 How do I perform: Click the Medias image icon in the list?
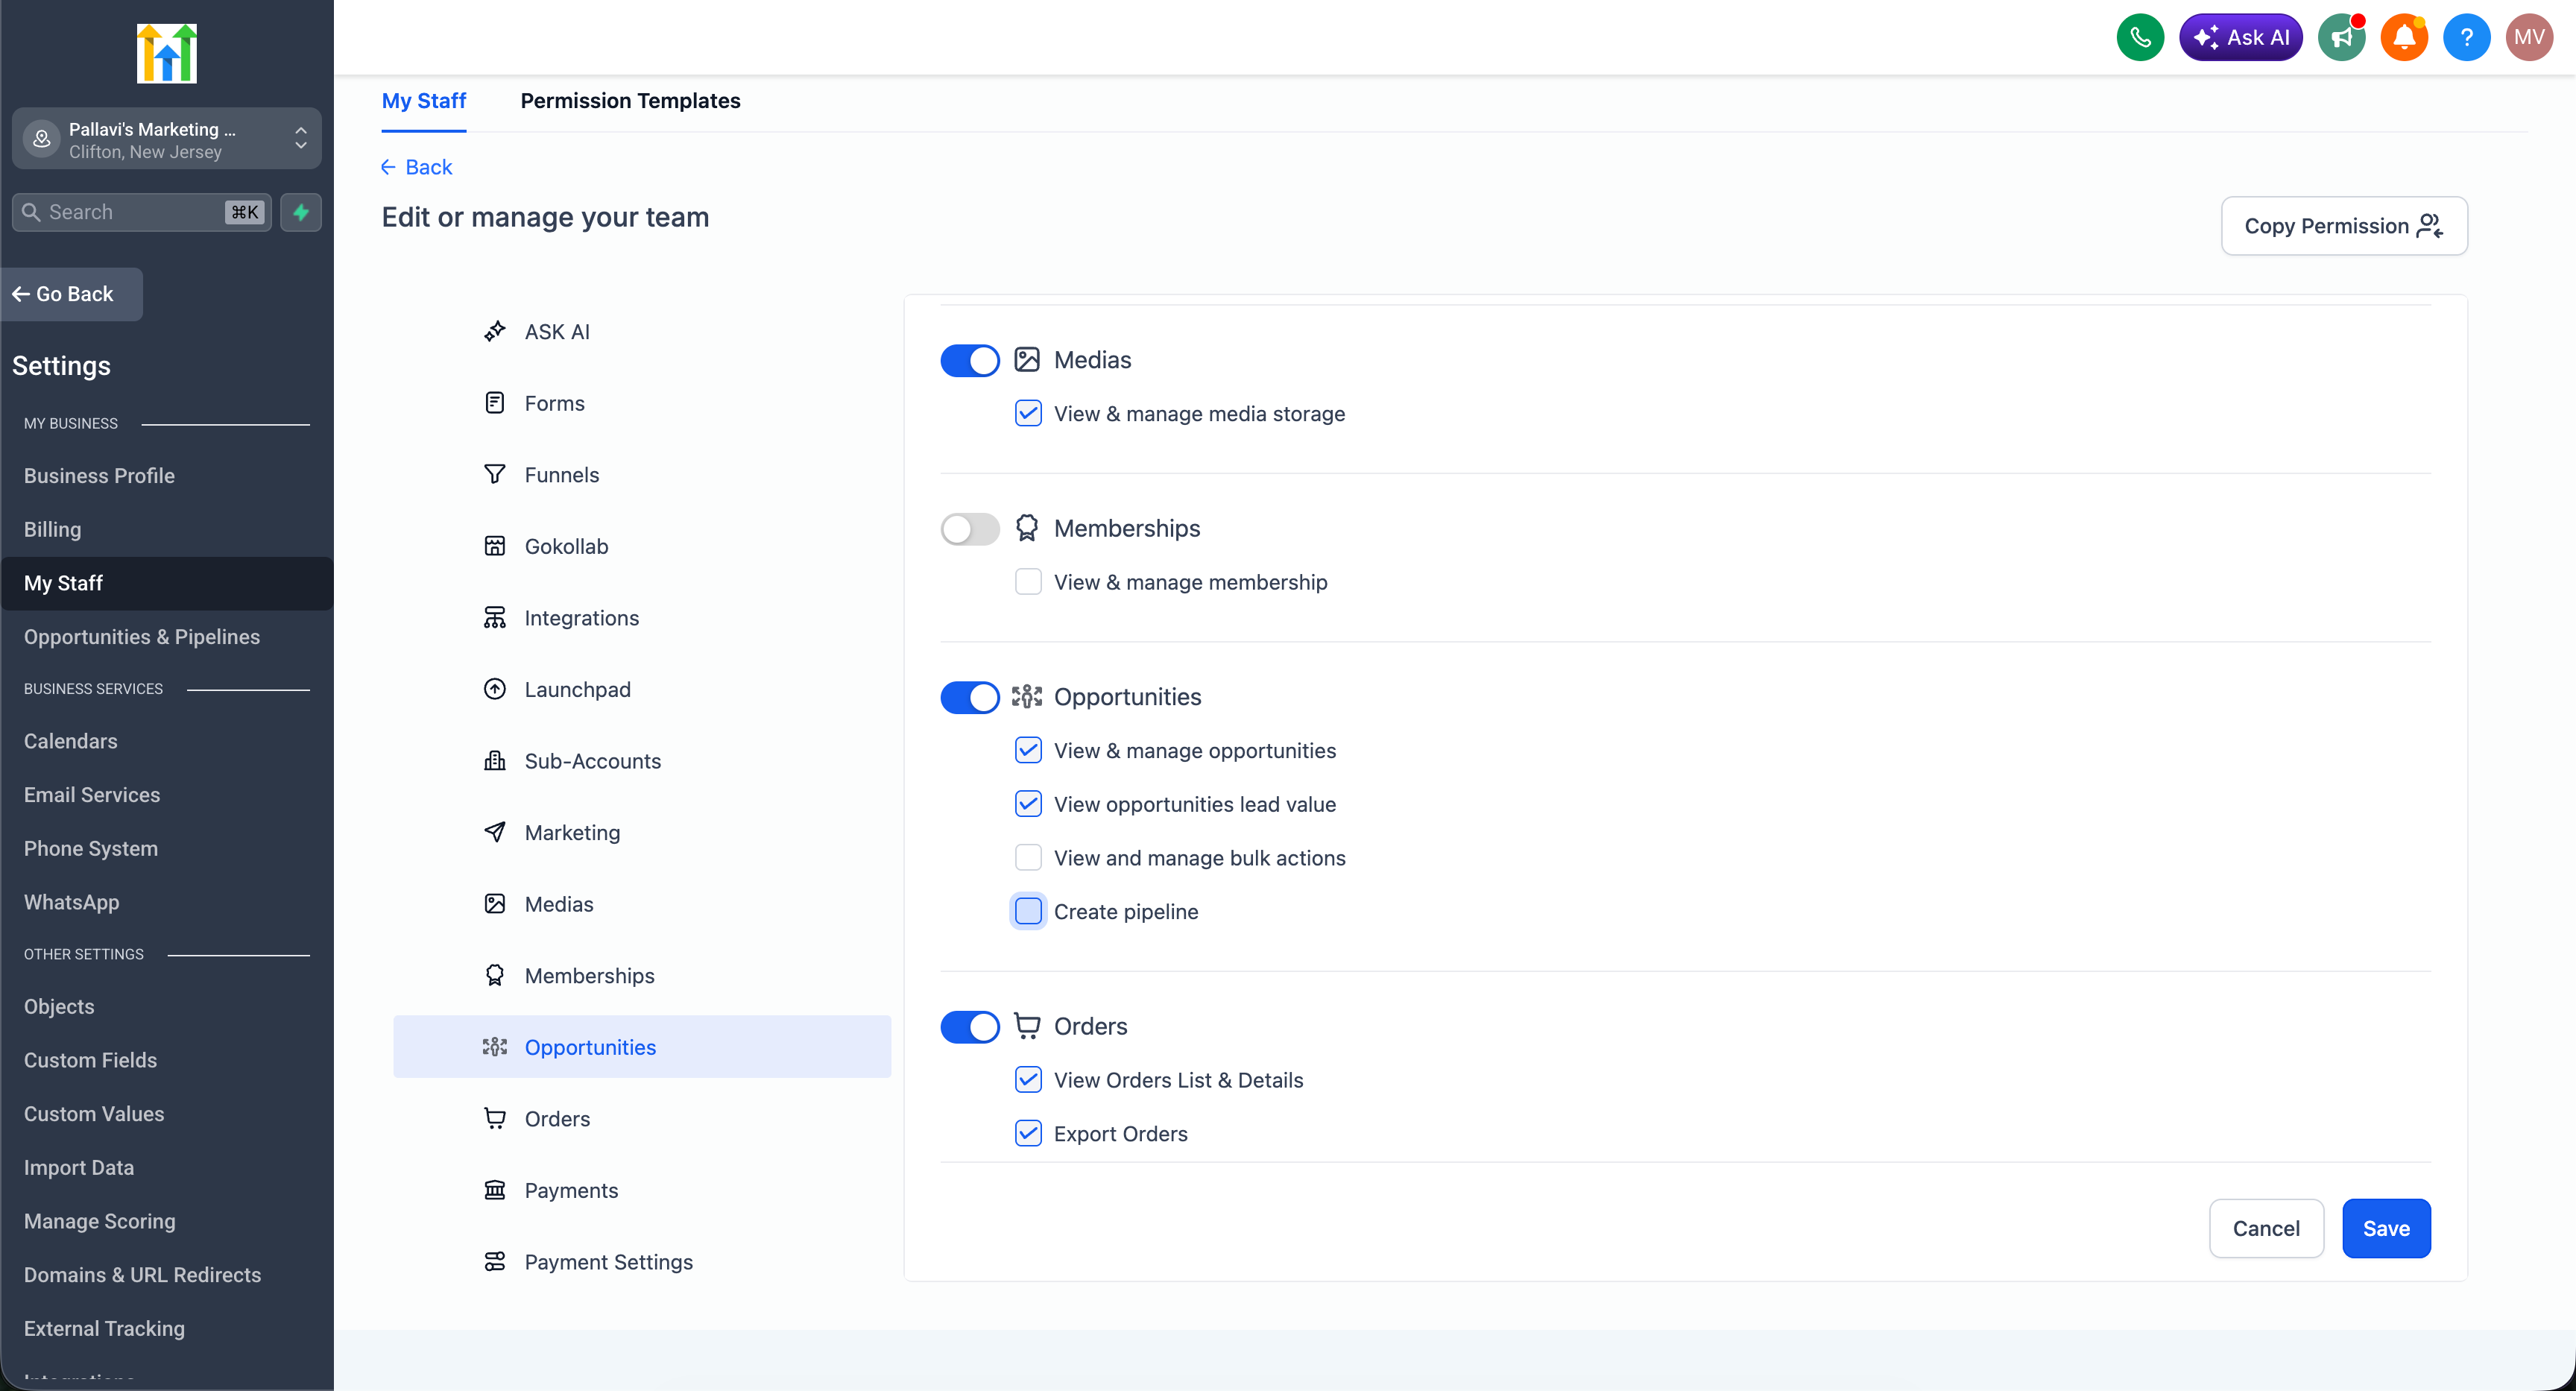pyautogui.click(x=495, y=904)
